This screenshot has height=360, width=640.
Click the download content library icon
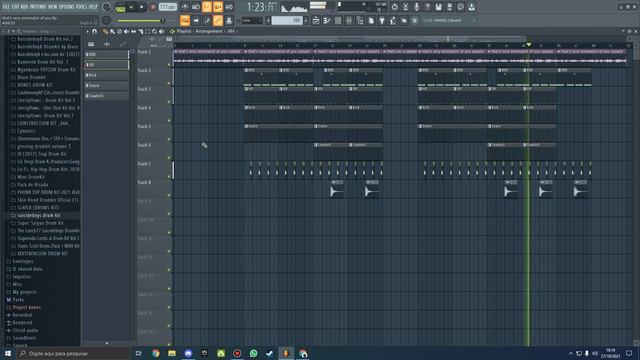coord(472,7)
